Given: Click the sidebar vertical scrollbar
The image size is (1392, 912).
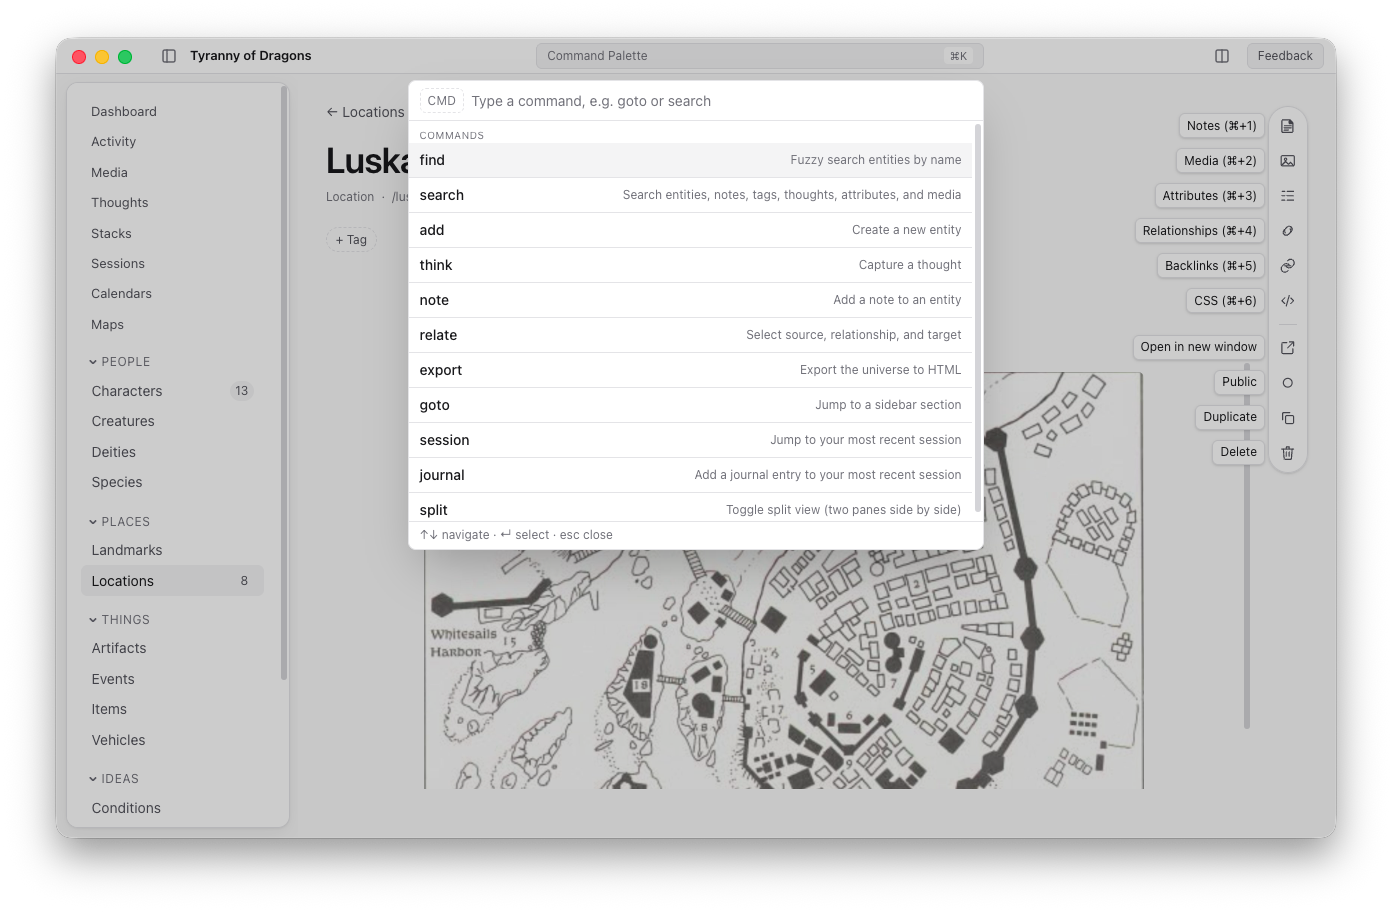Looking at the screenshot, I should click(284, 383).
